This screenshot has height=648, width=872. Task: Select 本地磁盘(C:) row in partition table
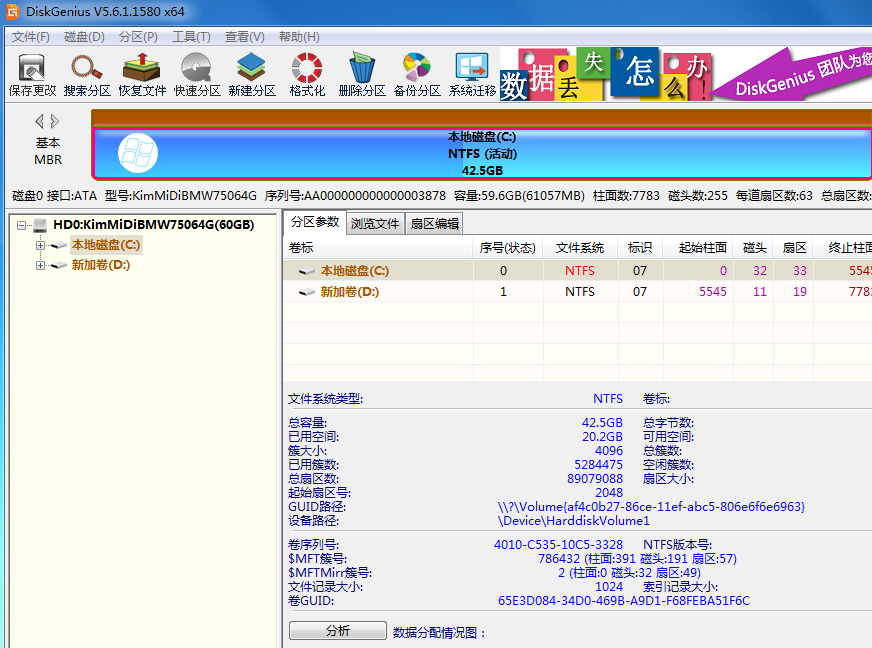click(577, 271)
